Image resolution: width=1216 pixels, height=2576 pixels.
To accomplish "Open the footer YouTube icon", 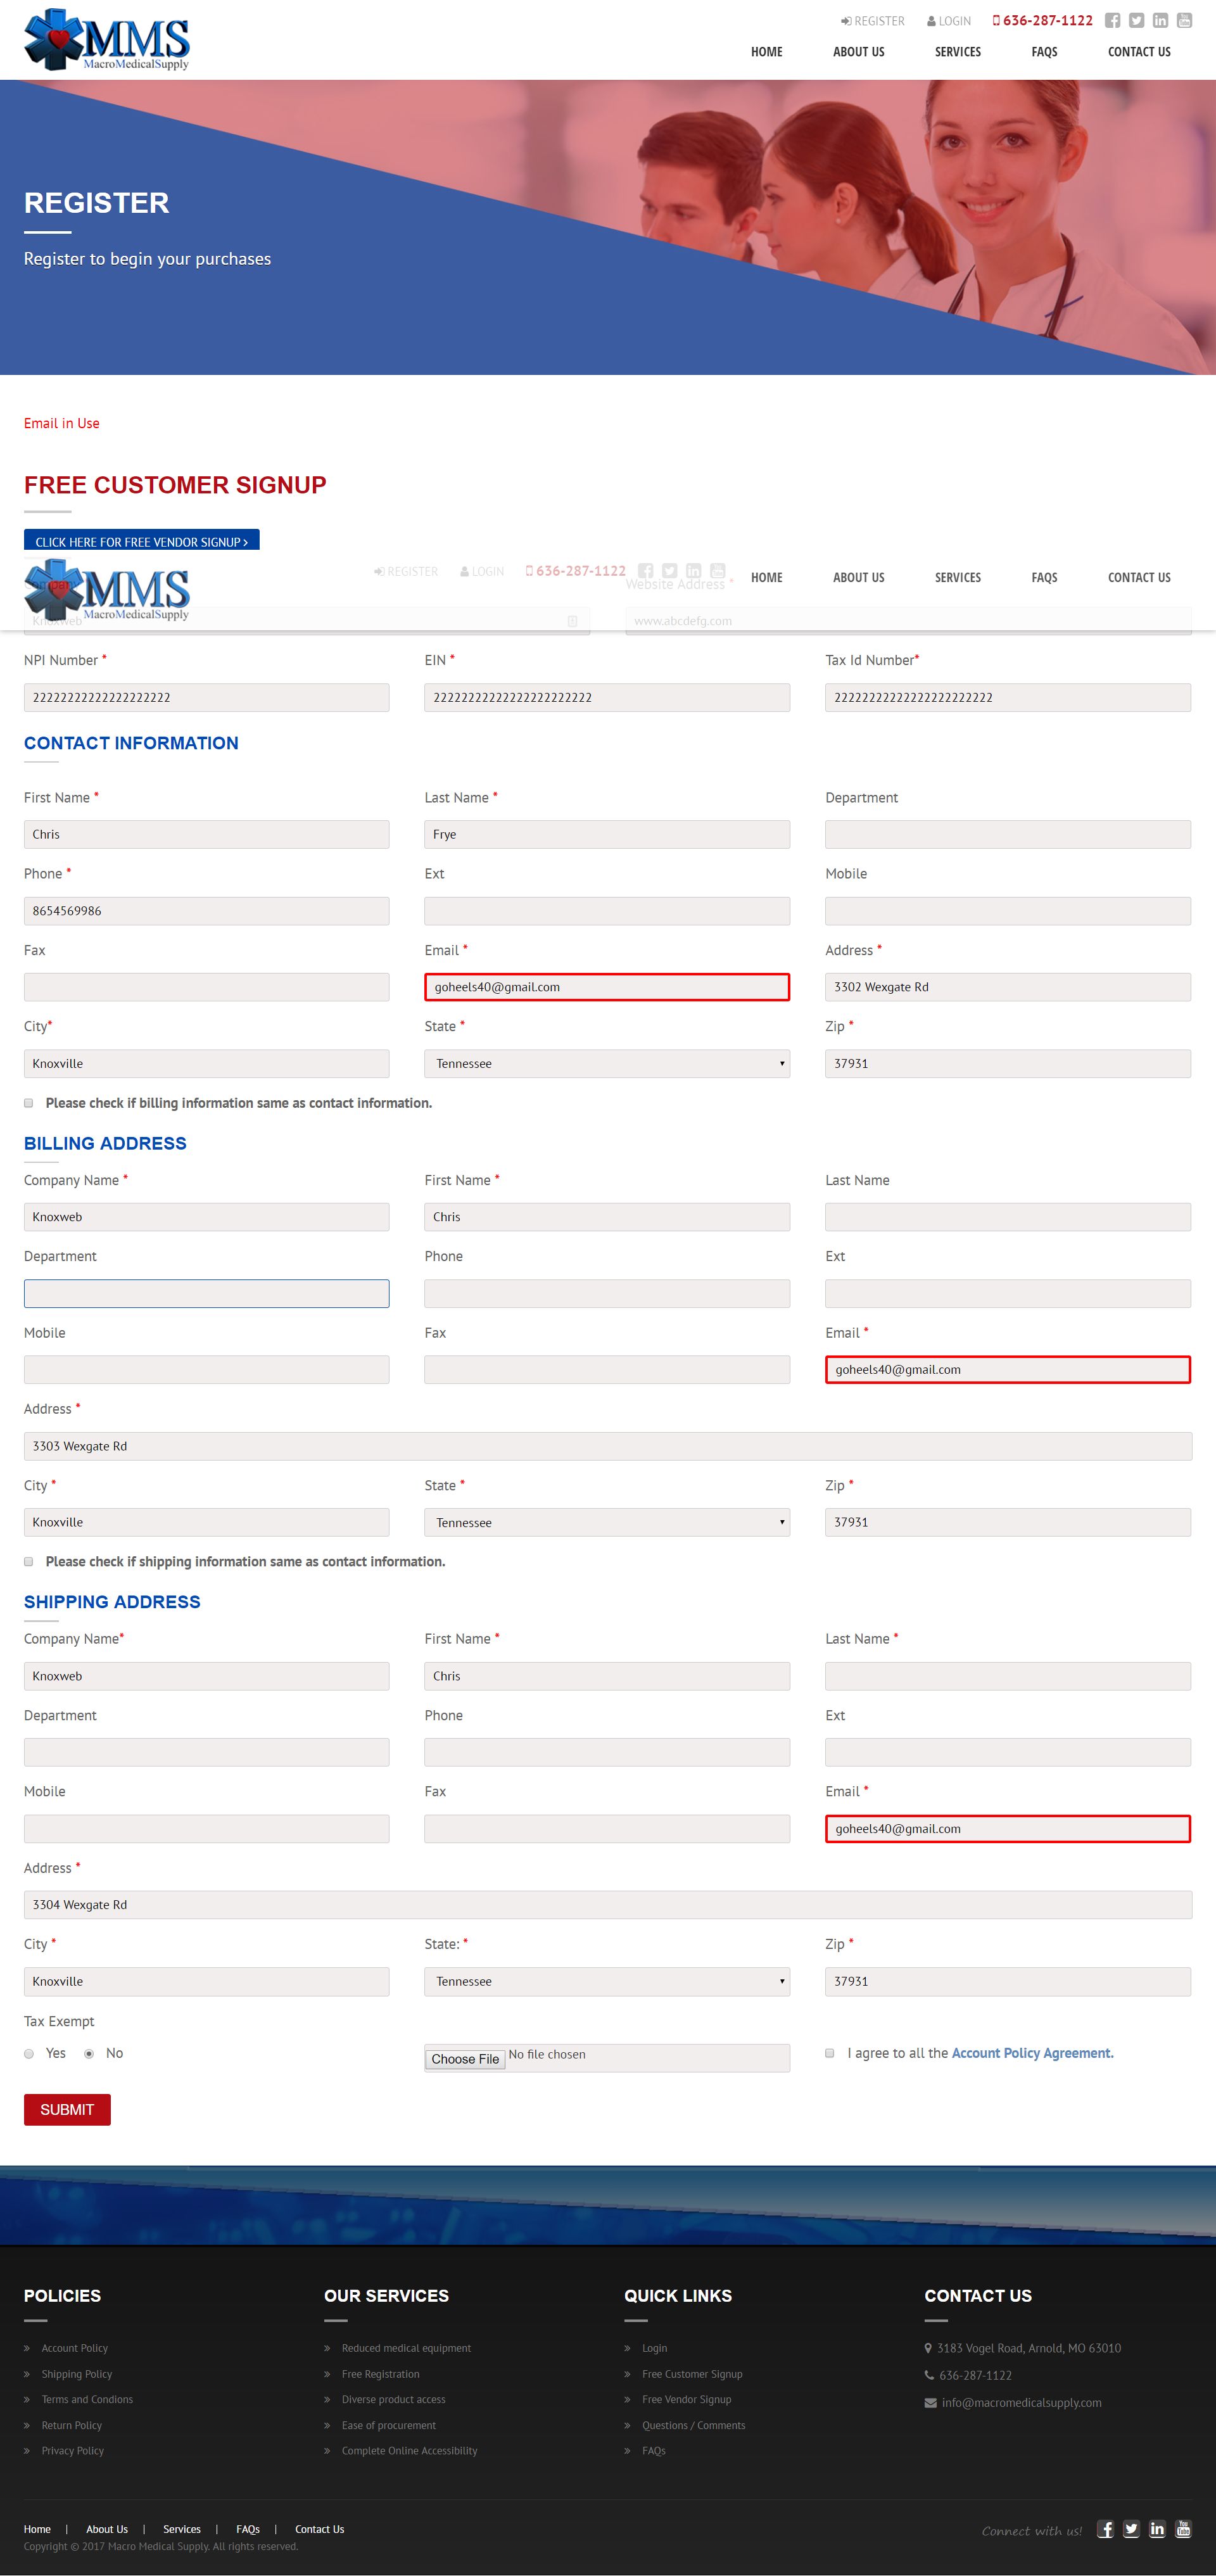I will 1183,2529.
